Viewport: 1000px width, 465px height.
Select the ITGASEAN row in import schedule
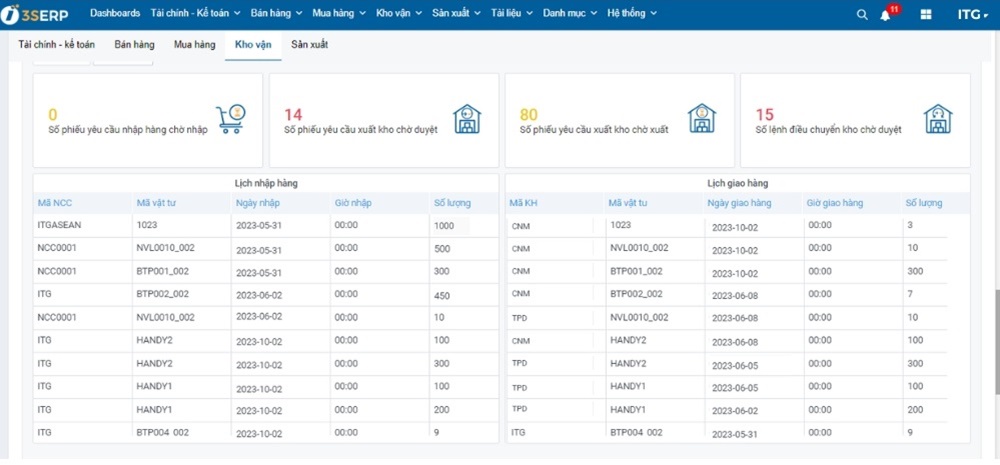pyautogui.click(x=58, y=226)
